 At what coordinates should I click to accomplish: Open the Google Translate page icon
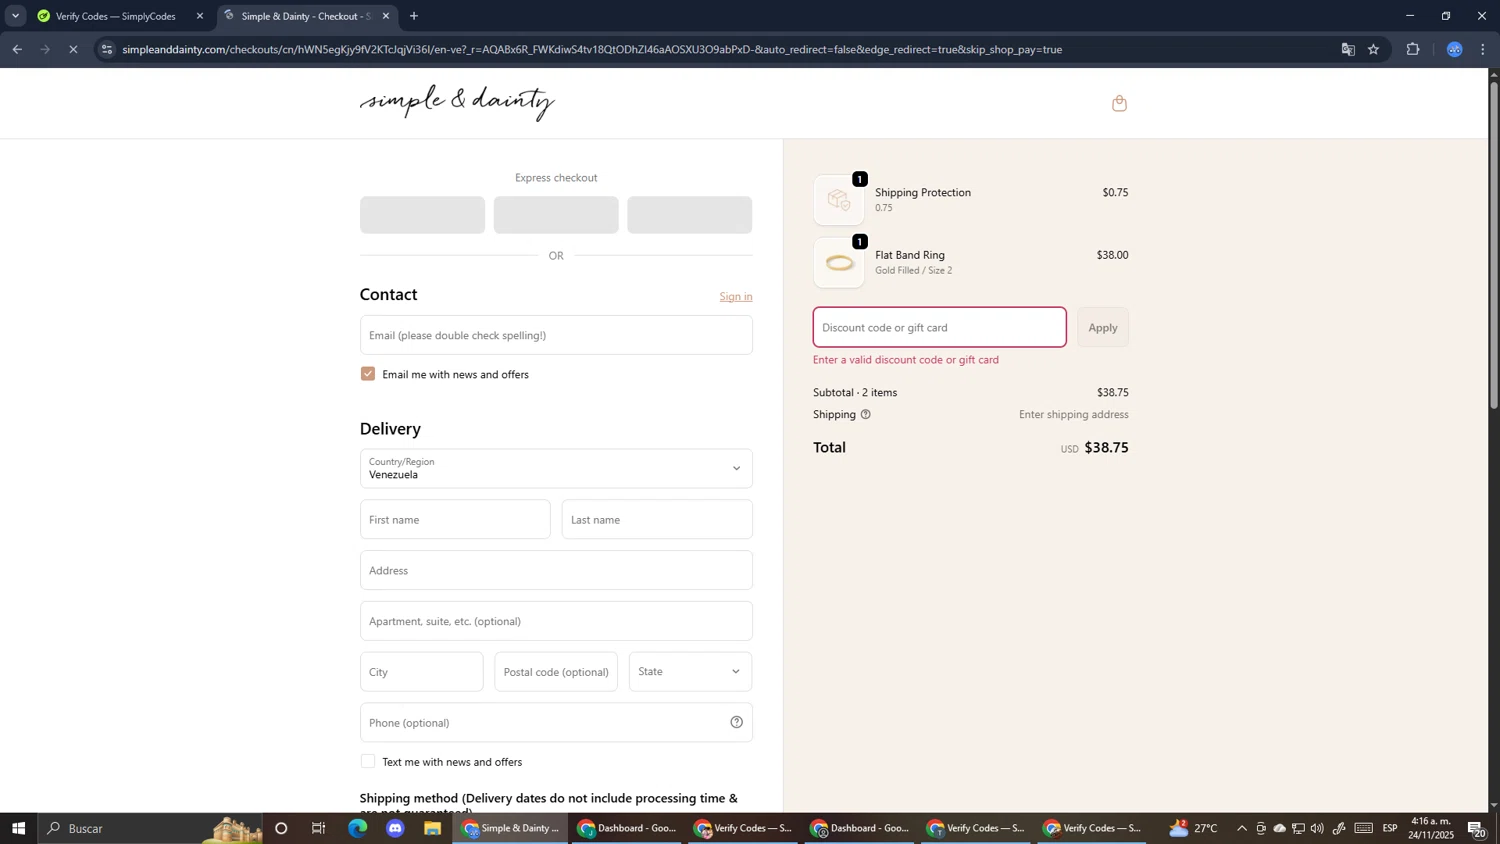point(1347,49)
